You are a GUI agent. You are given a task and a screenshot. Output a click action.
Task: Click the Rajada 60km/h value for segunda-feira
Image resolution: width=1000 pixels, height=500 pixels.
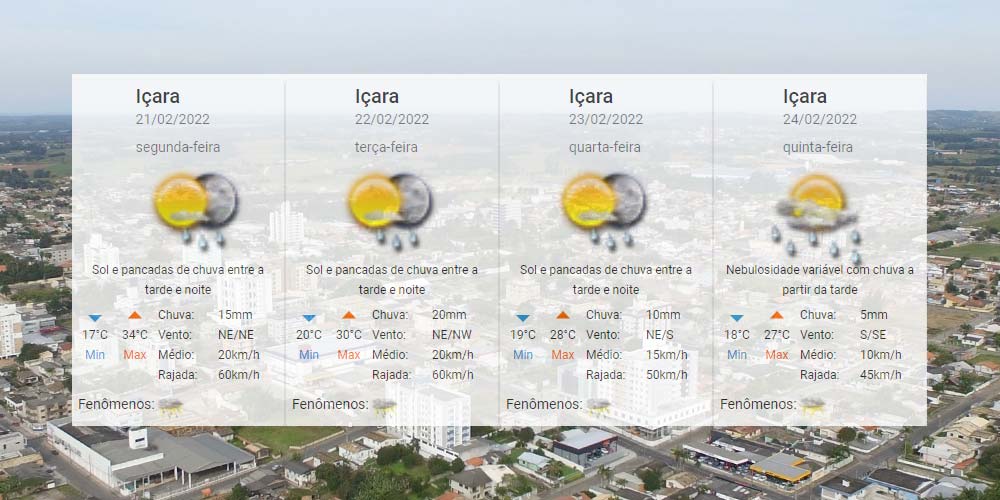pos(238,375)
